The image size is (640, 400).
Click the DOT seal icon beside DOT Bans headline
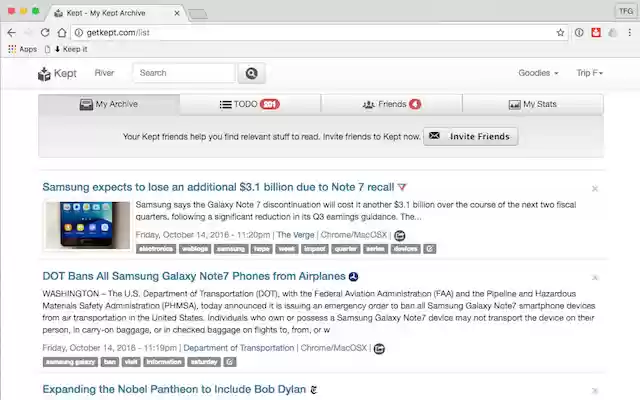pos(353,277)
